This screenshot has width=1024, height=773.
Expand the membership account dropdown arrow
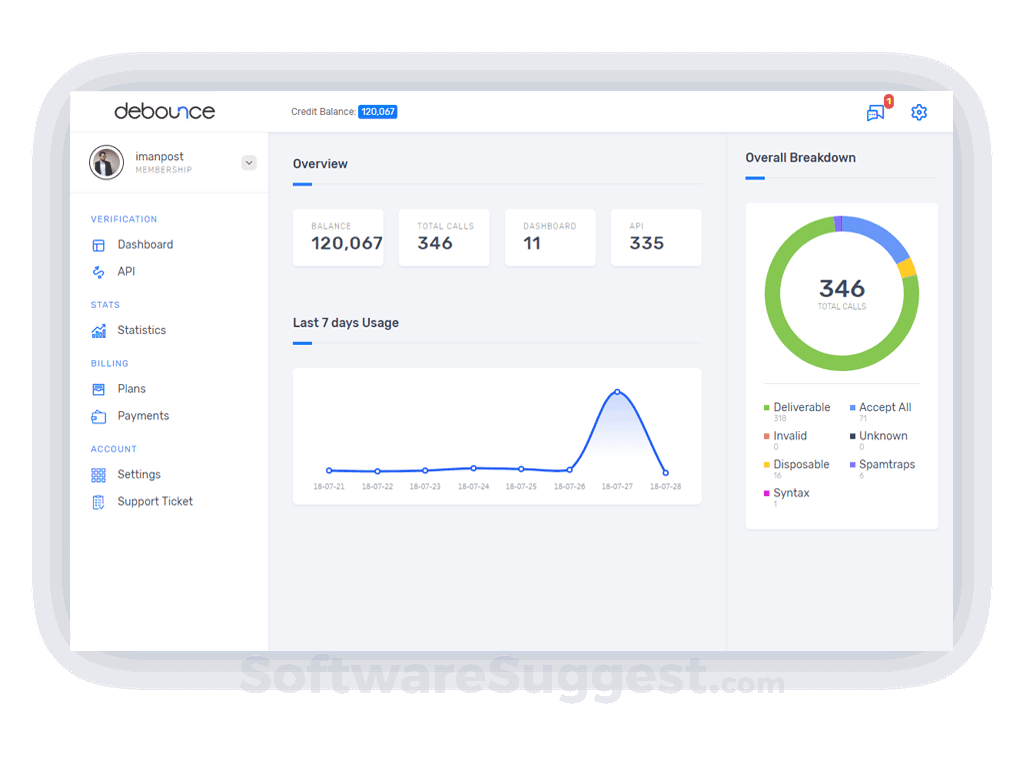pos(248,161)
